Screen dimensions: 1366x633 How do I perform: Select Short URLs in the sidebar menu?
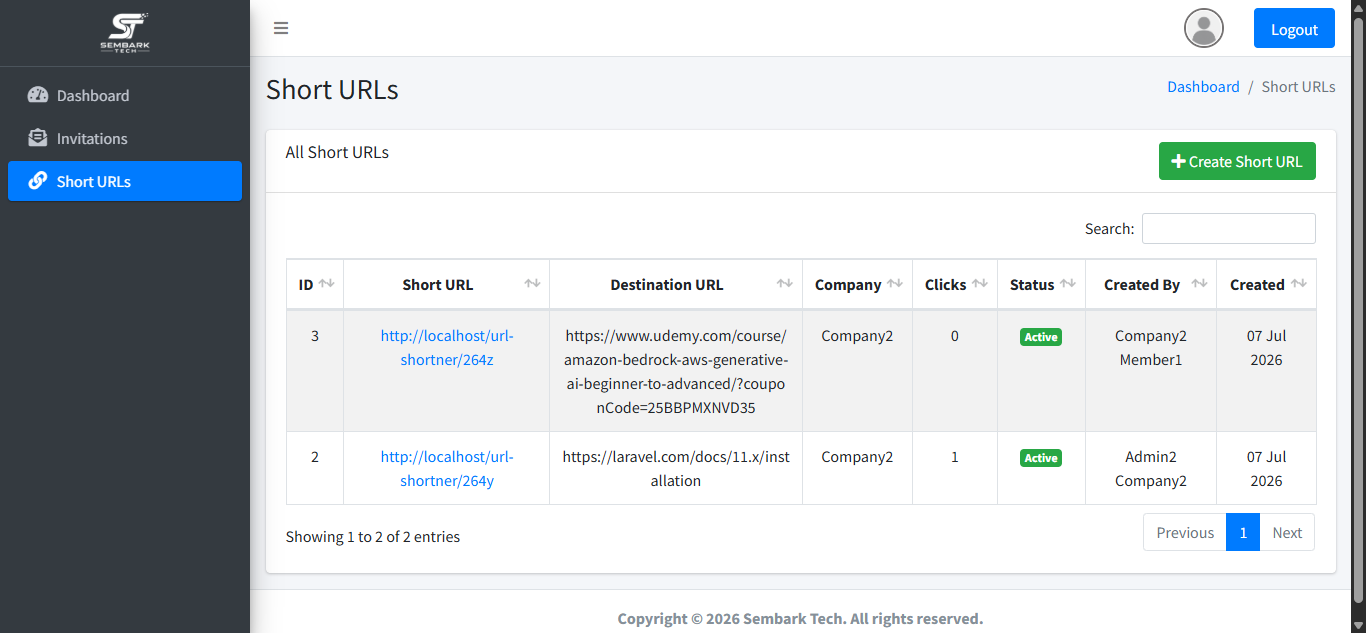tap(125, 181)
